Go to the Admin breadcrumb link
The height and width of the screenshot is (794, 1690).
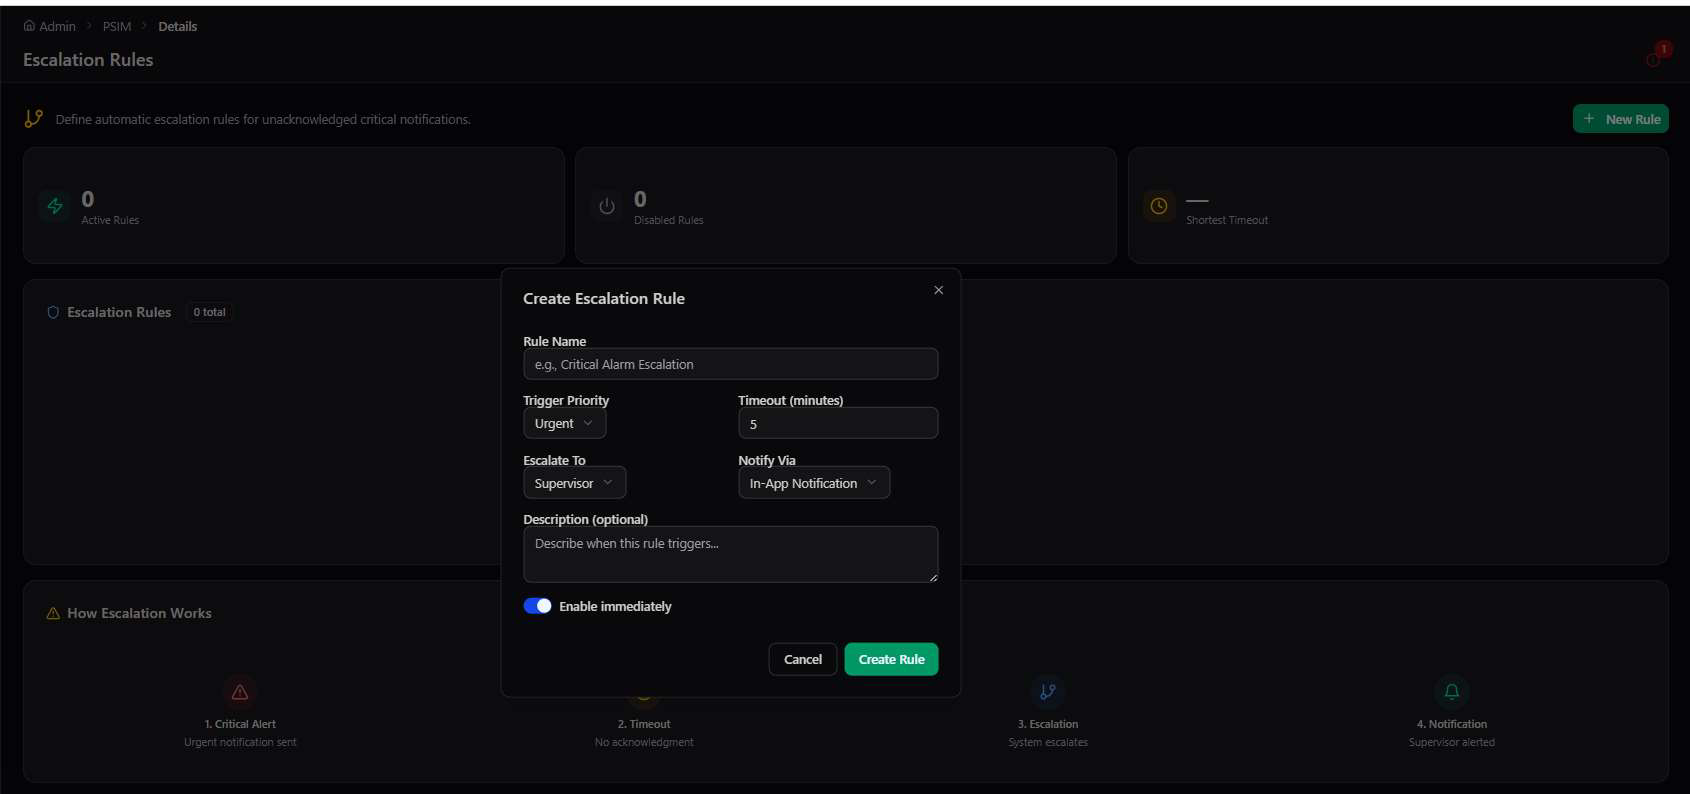57,26
